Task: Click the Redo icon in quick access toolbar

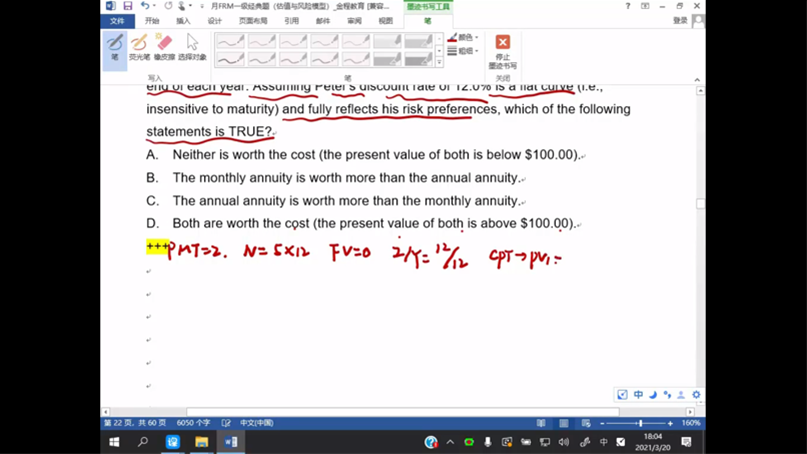Action: (x=168, y=6)
